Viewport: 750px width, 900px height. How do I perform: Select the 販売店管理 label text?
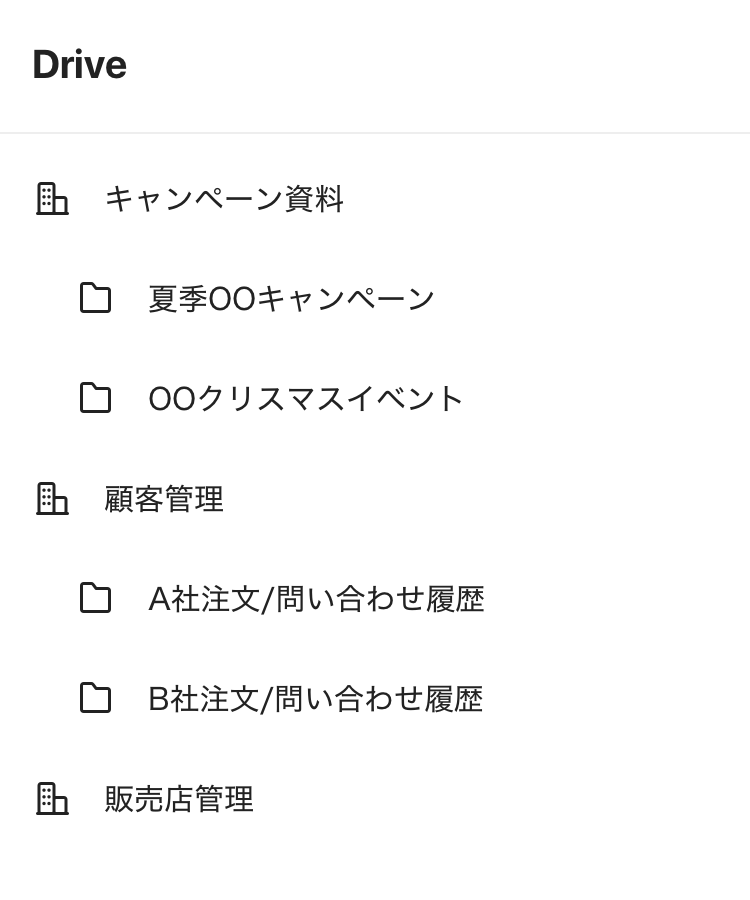(179, 799)
